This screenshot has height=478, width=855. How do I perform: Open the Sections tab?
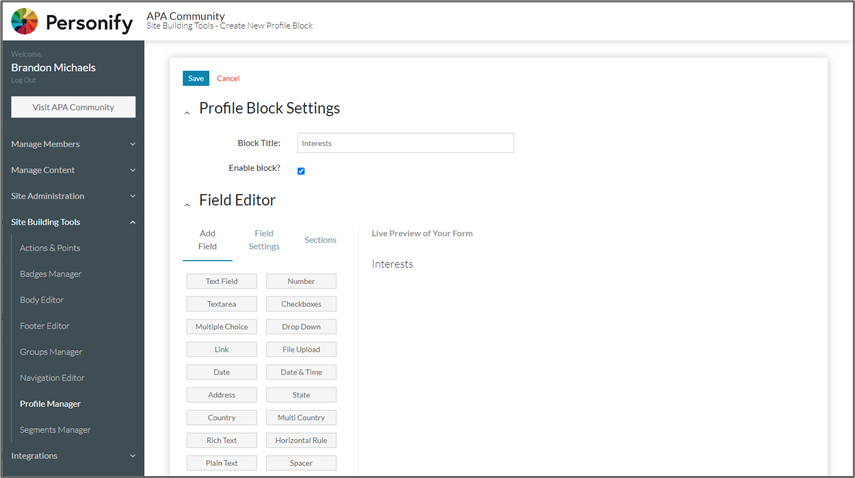(x=320, y=240)
